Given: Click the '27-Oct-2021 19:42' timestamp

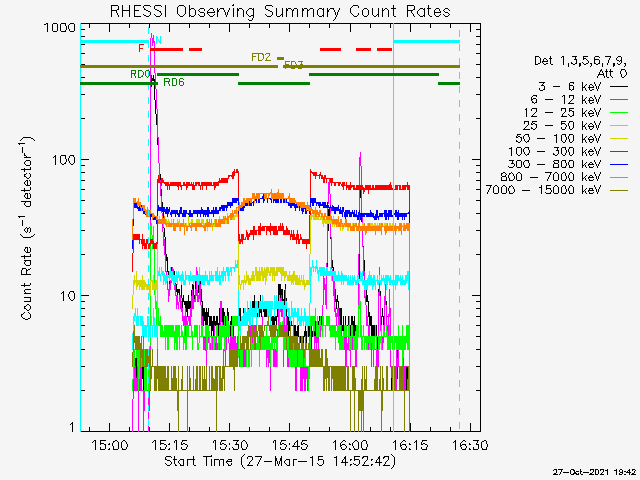Looking at the screenshot, I should (x=594, y=472).
